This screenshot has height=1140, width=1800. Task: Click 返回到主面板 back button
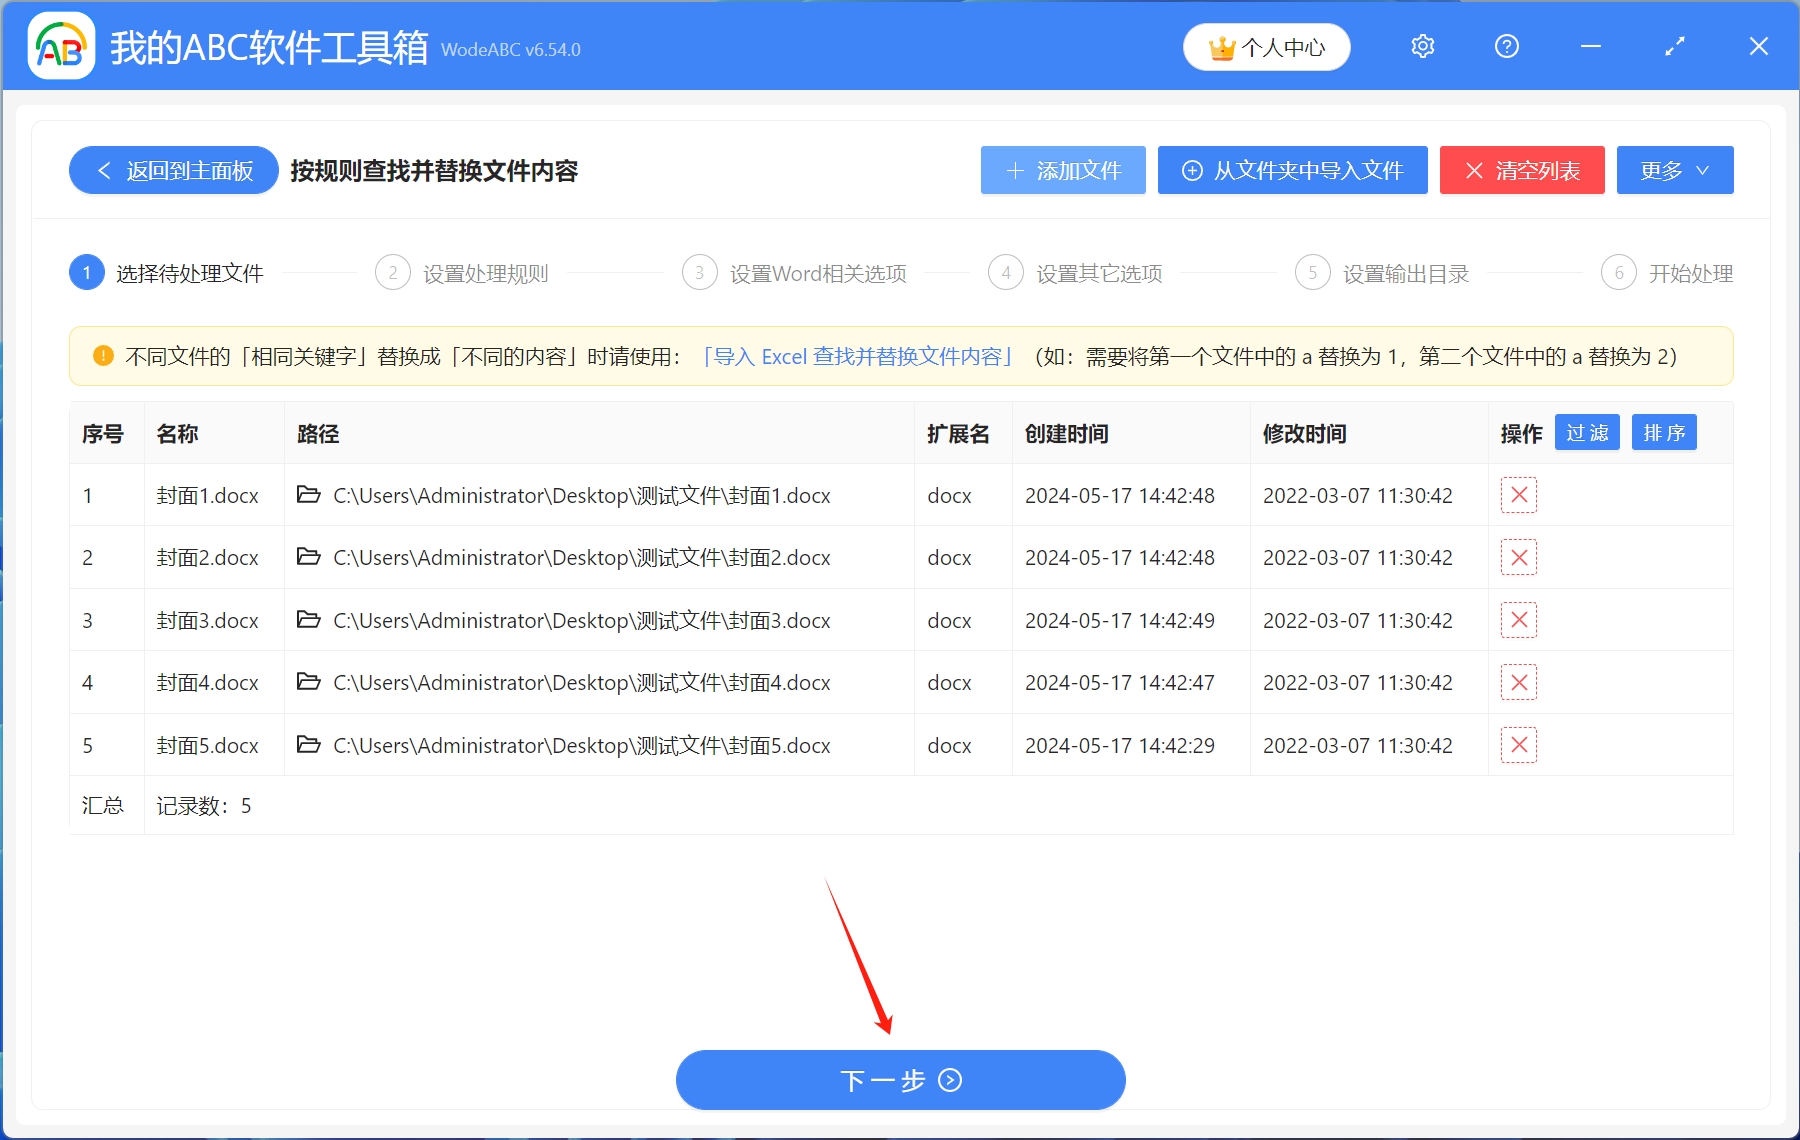point(172,170)
